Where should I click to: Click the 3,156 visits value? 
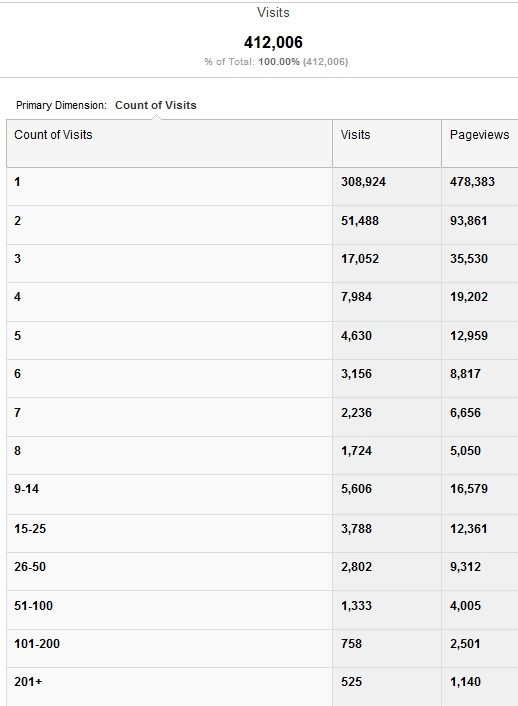click(356, 374)
